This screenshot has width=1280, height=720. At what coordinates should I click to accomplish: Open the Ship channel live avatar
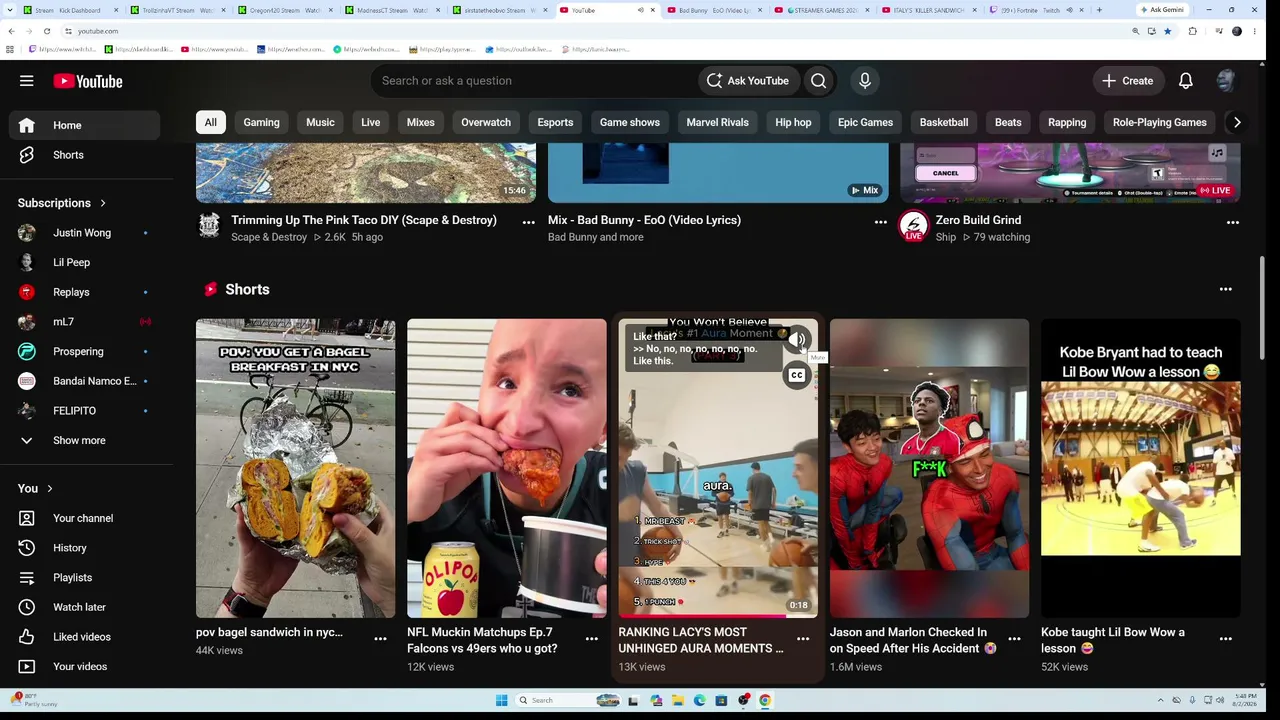coord(913,226)
